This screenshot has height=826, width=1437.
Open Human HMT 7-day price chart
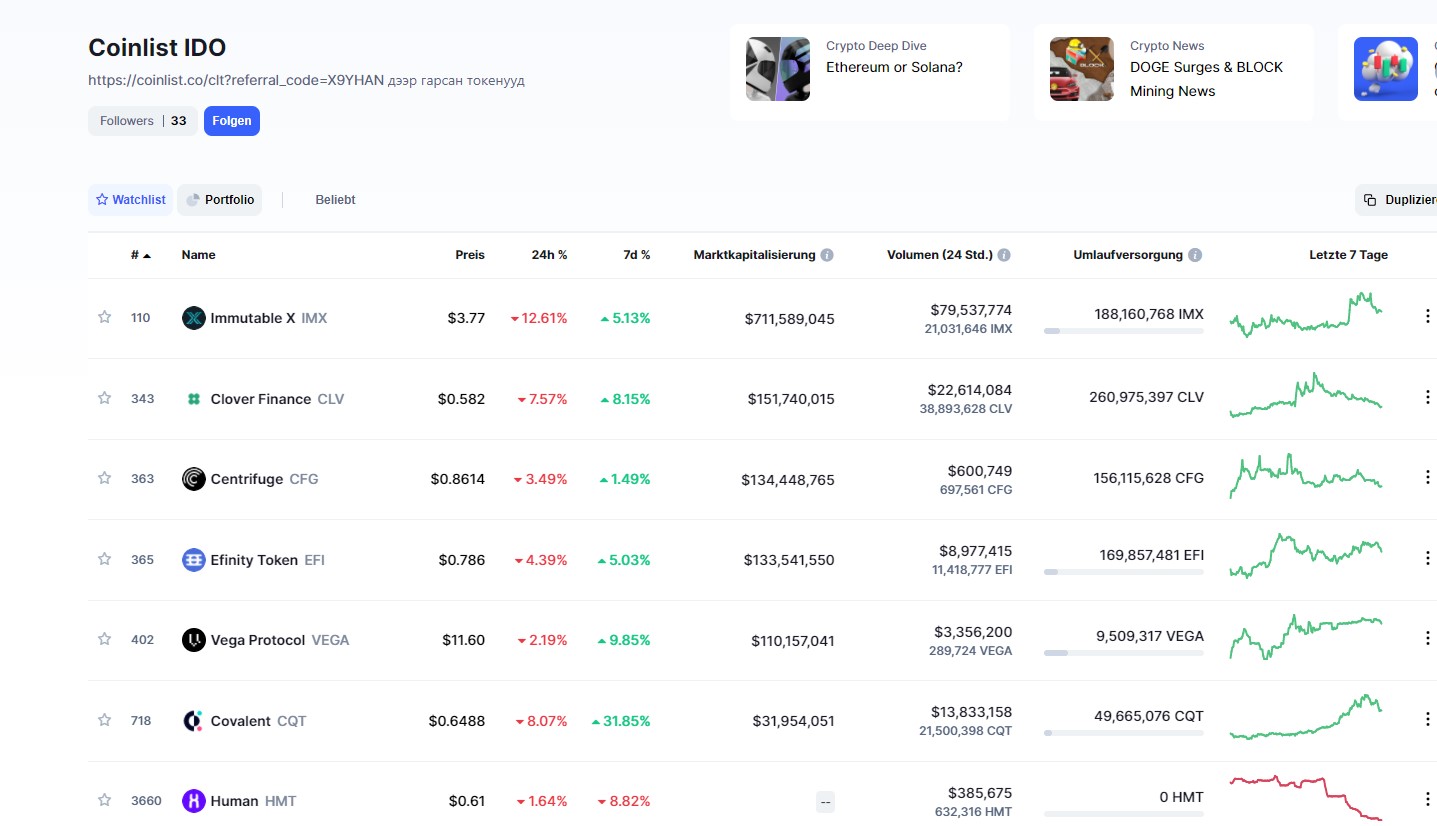pos(1306,797)
